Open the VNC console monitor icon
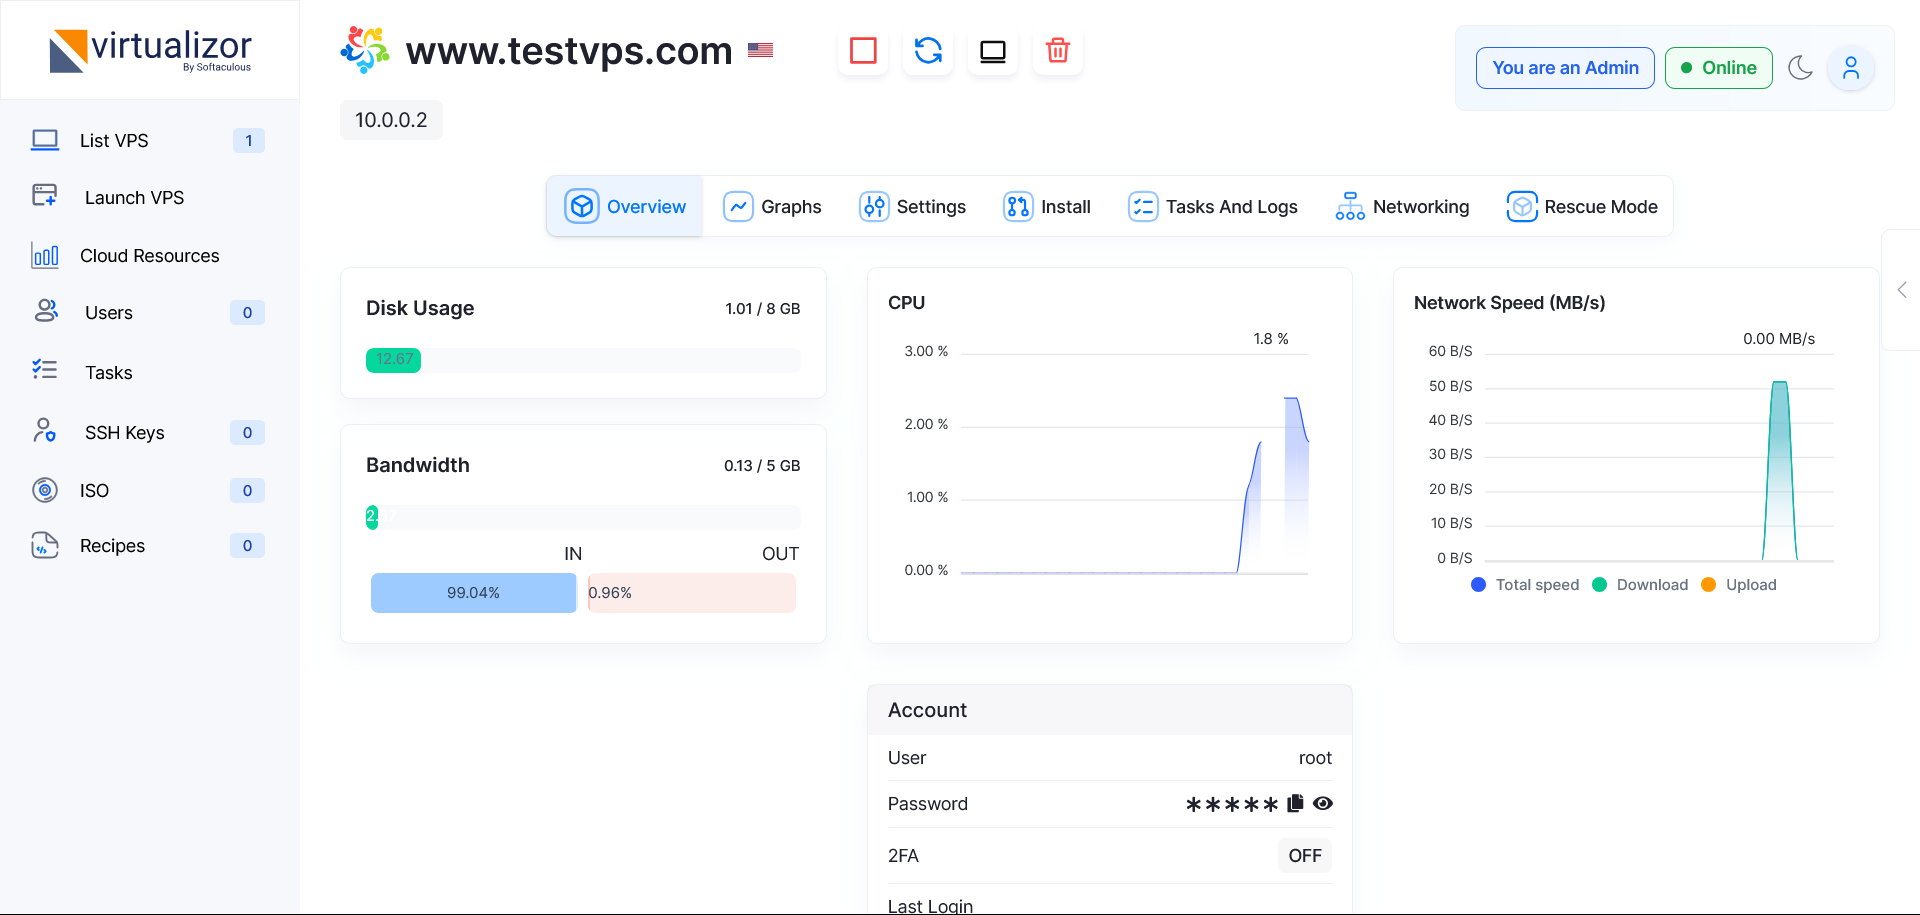This screenshot has width=1920, height=915. click(x=992, y=50)
